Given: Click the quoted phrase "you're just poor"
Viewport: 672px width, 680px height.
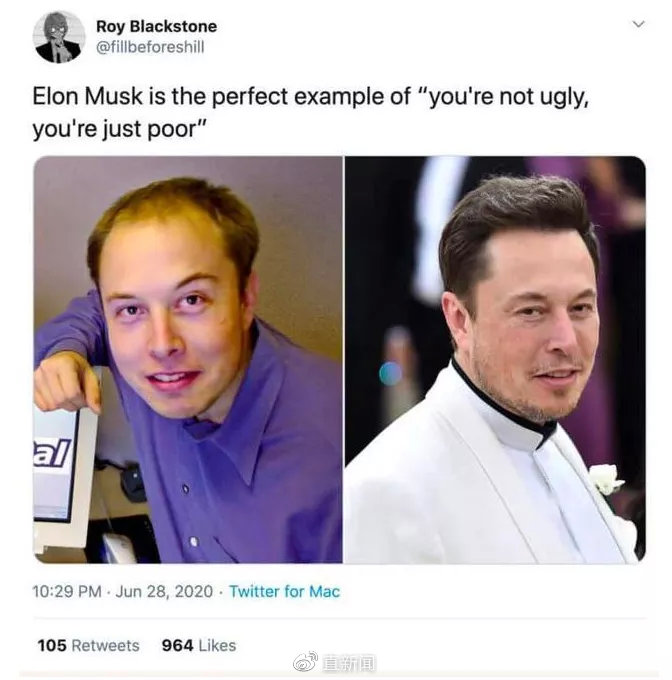Looking at the screenshot, I should pos(118,129).
